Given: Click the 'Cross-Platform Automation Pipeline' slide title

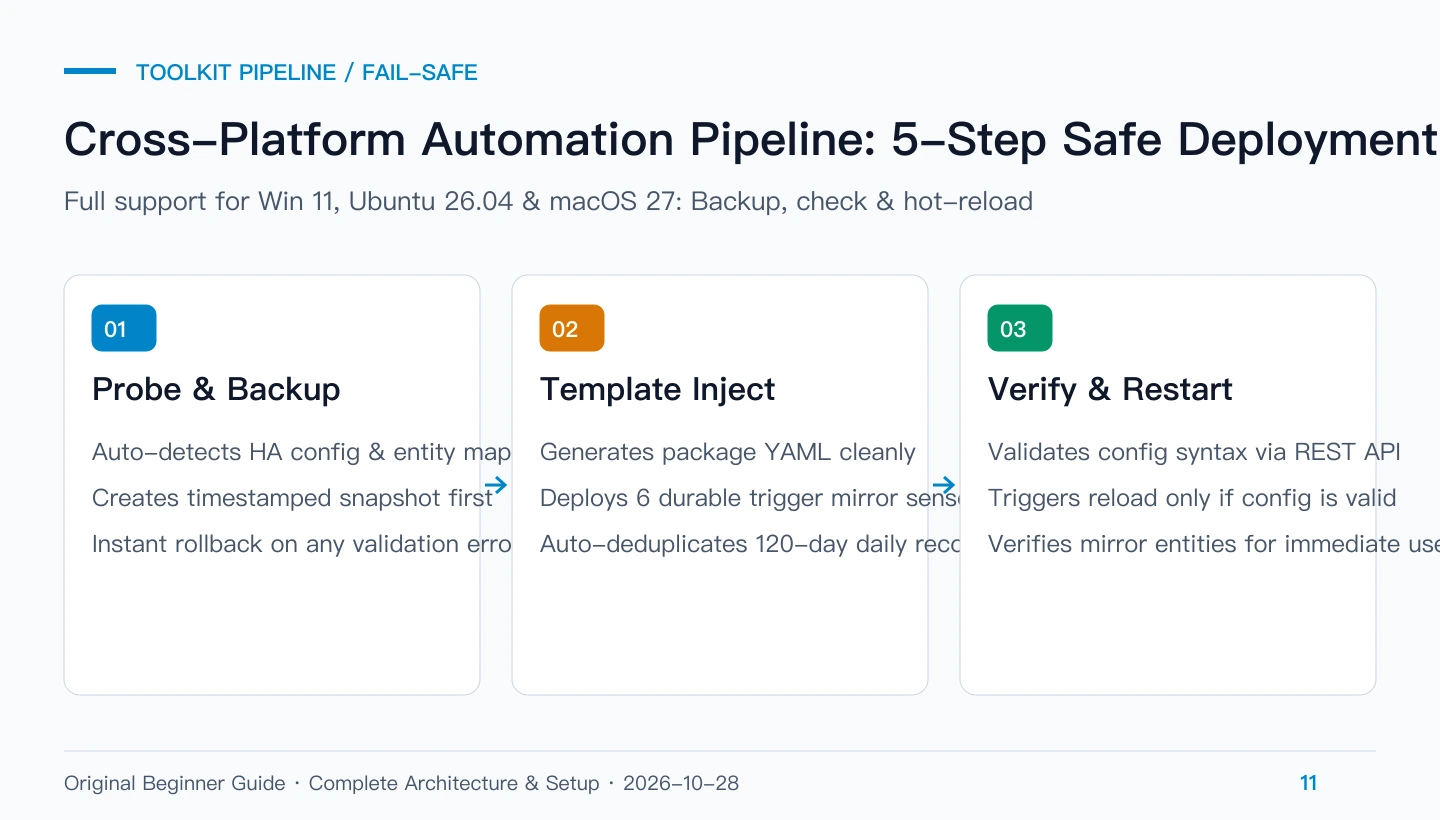Looking at the screenshot, I should tap(750, 139).
